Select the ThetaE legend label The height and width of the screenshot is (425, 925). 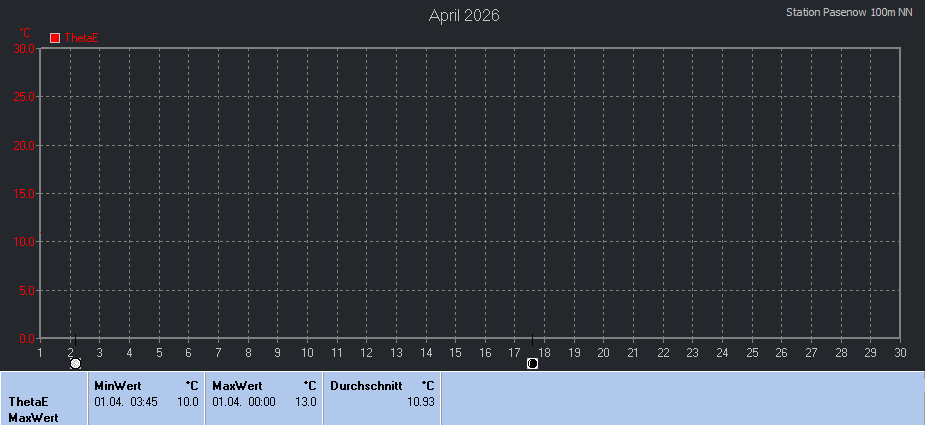(x=81, y=38)
